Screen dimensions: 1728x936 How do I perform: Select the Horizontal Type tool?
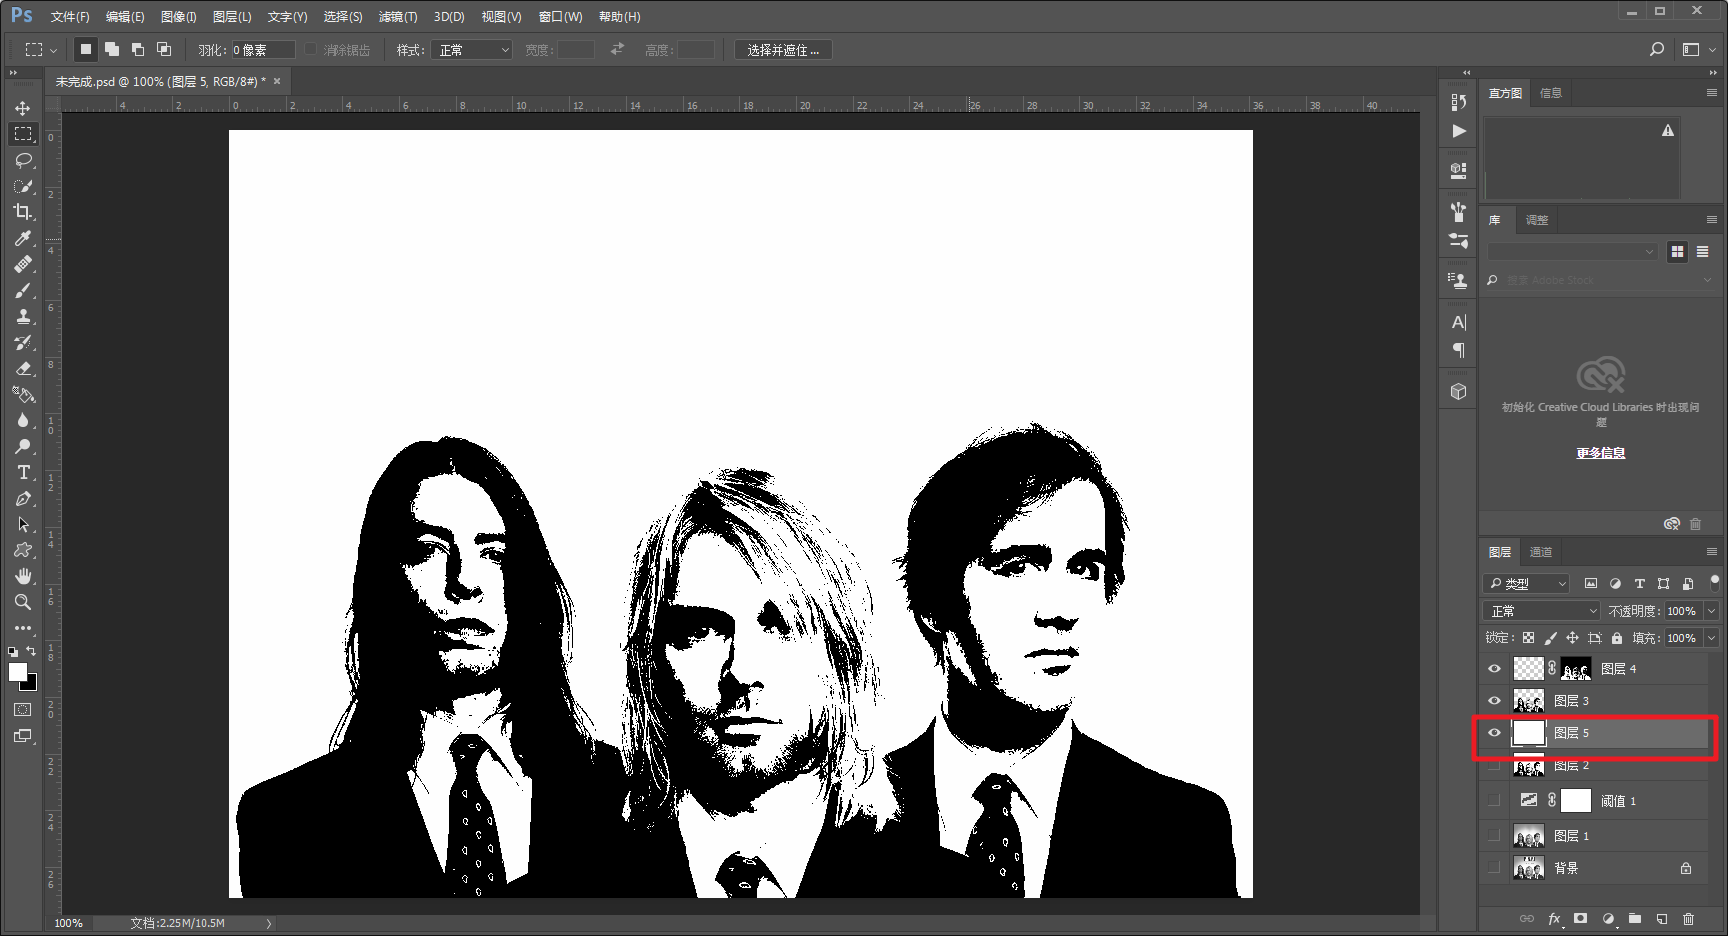(x=23, y=472)
